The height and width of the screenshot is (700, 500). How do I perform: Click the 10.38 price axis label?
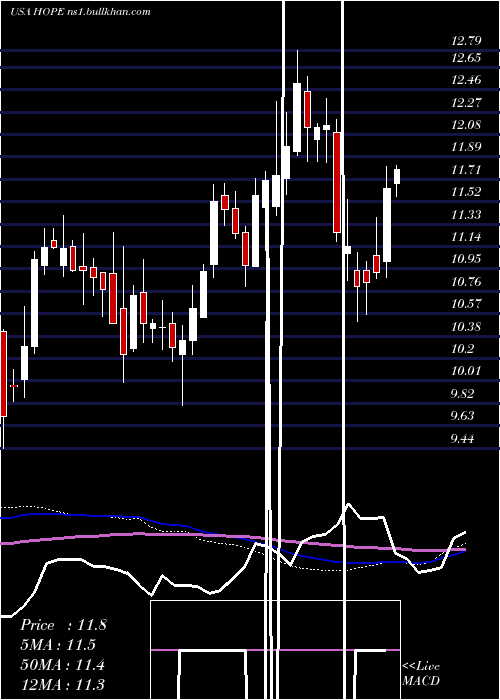pyautogui.click(x=466, y=326)
